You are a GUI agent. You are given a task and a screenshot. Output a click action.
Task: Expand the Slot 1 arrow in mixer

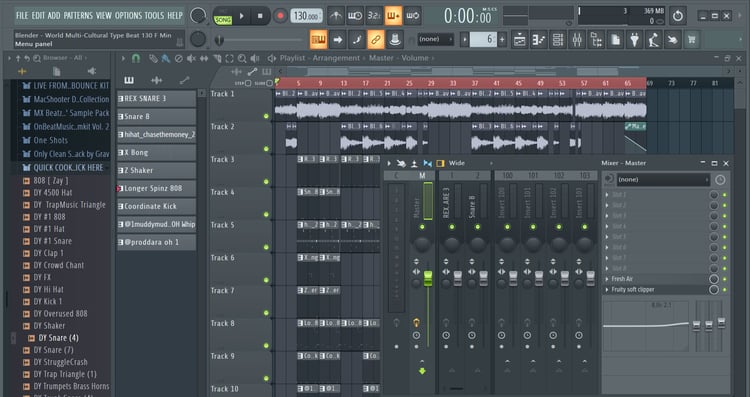pyautogui.click(x=607, y=195)
